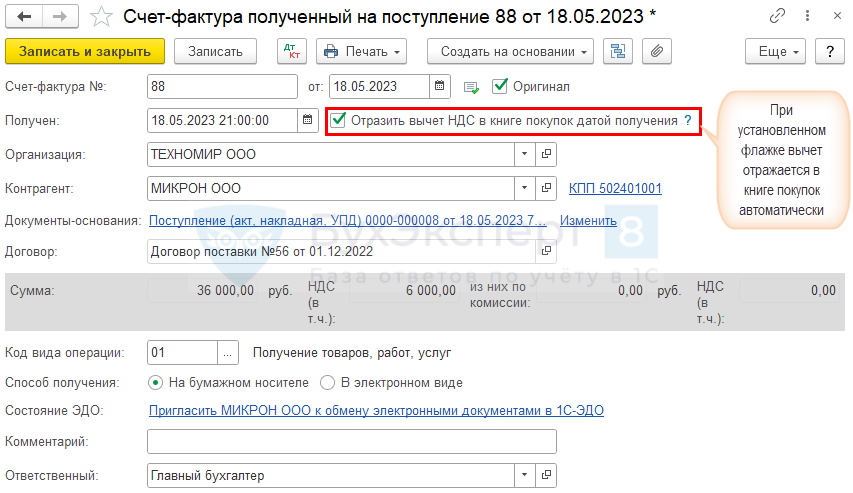Screen dimensions: 853x493
Task: Open the Печать dropdown menu
Action: pyautogui.click(x=361, y=51)
